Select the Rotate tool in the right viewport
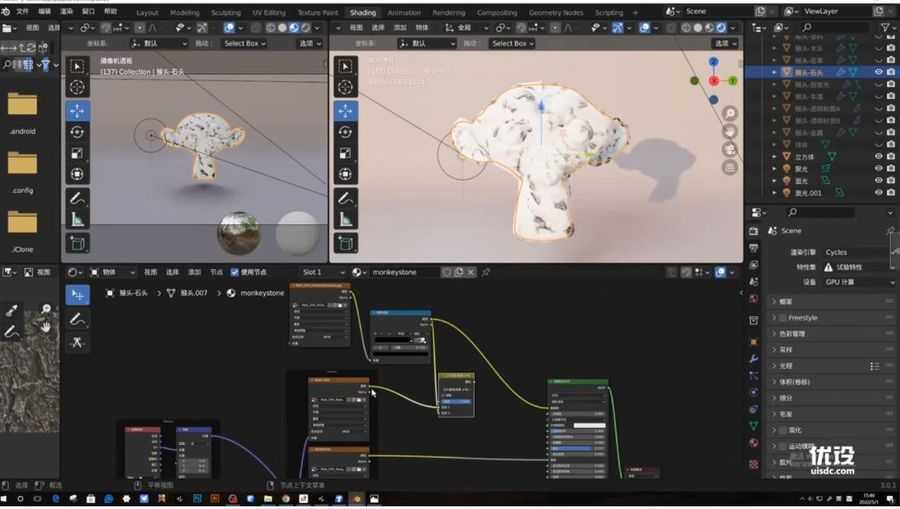 [345, 132]
